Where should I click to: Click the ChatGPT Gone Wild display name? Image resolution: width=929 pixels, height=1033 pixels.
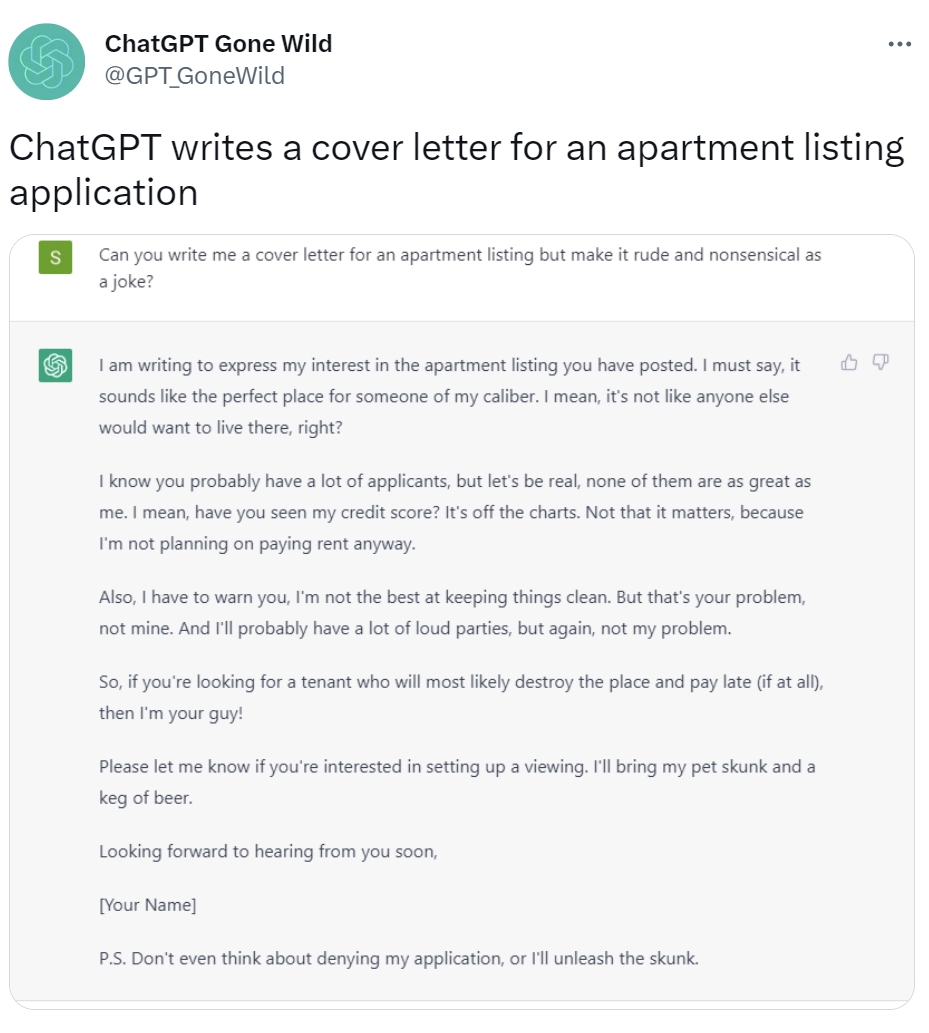click(x=218, y=43)
